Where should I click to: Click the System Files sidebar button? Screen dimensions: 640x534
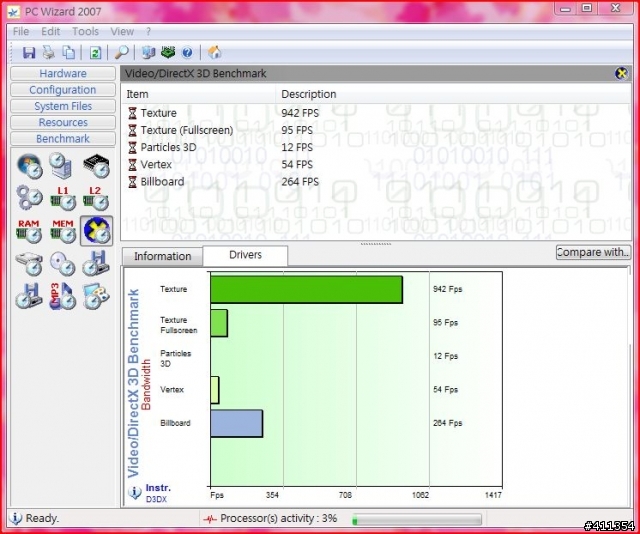(63, 106)
